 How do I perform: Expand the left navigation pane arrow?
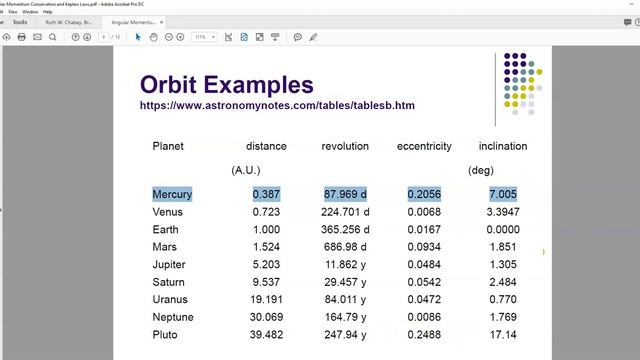pos(1,210)
